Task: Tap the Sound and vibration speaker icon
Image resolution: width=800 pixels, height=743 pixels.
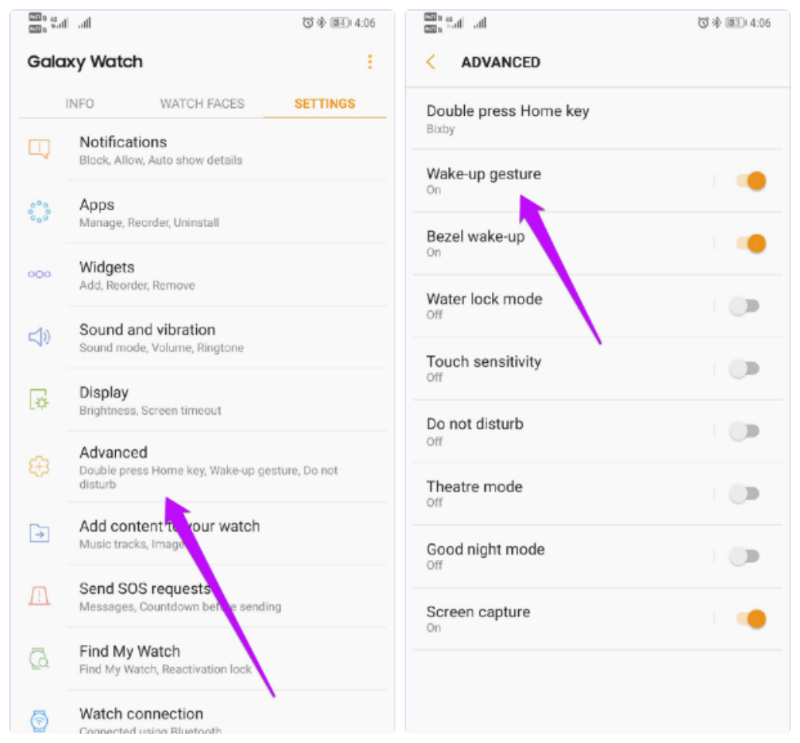Action: (39, 337)
